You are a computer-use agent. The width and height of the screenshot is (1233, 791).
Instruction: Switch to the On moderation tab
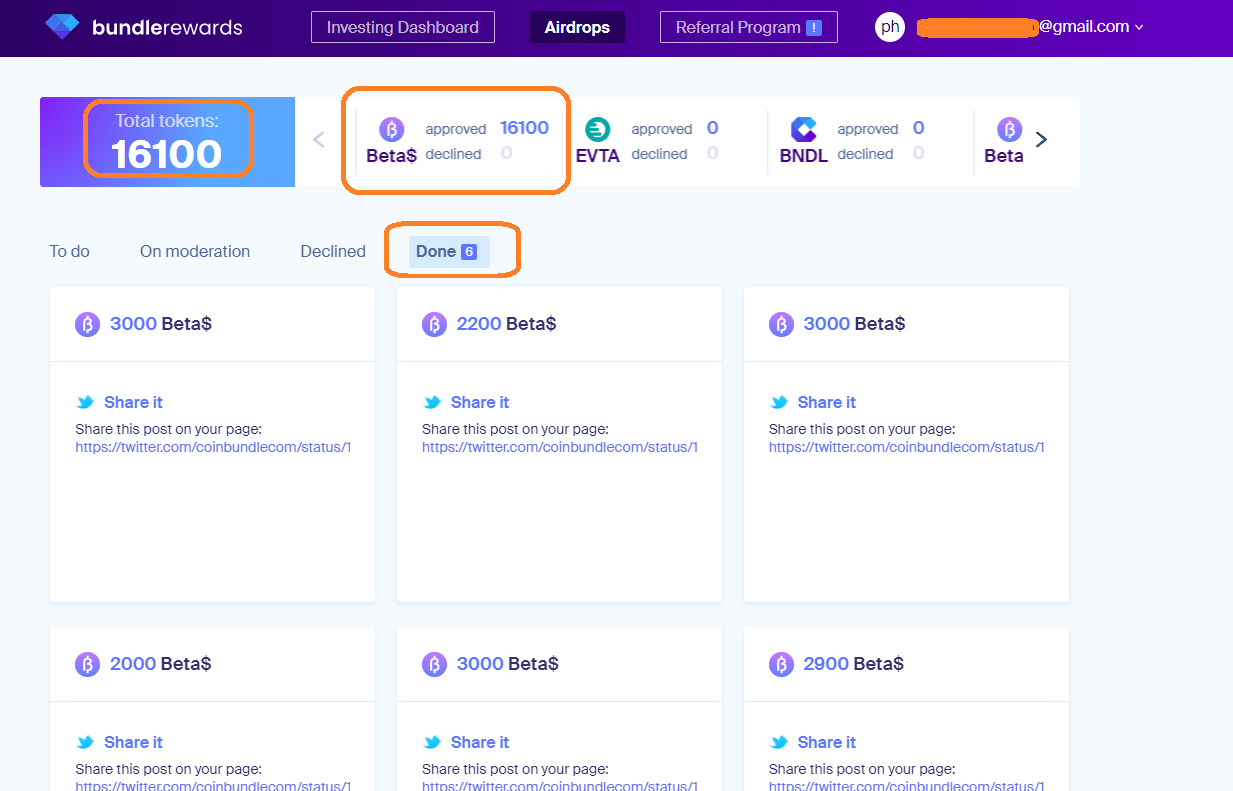coord(195,251)
